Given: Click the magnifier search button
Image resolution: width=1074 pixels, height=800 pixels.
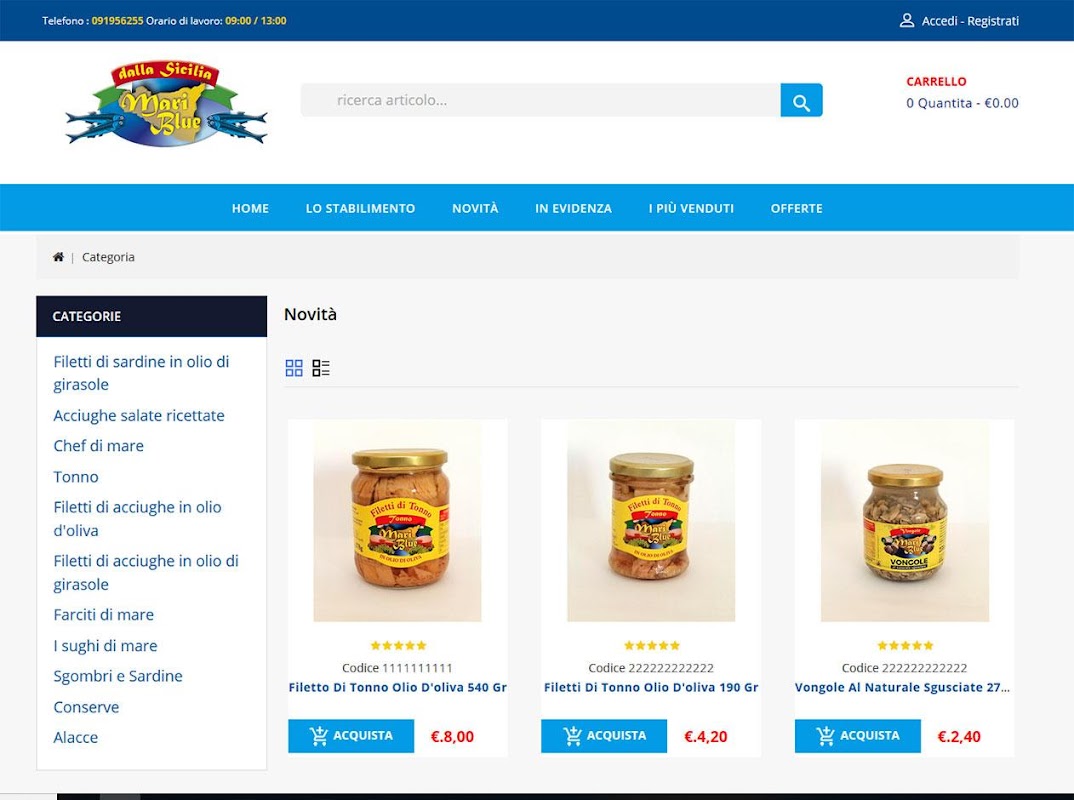Looking at the screenshot, I should coord(801,101).
